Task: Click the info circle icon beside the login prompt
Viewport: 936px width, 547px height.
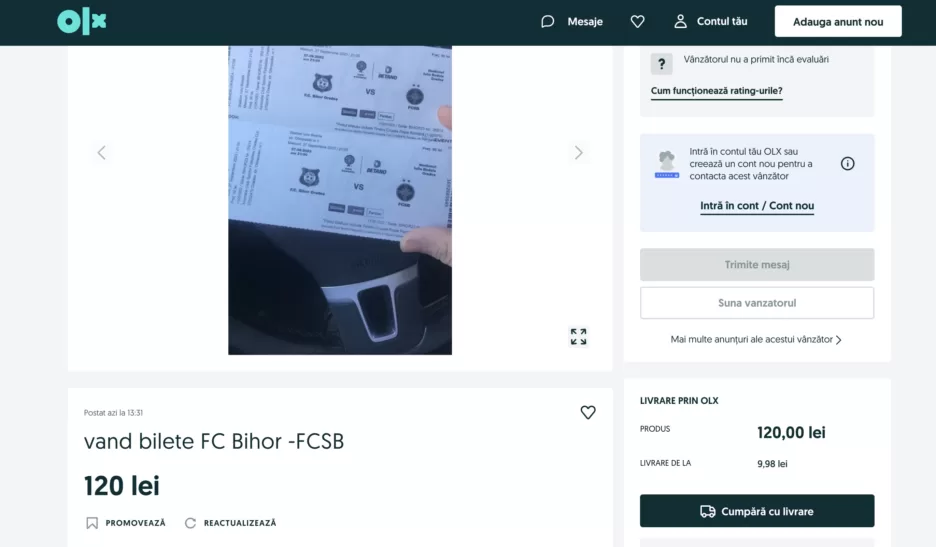Action: 848,164
